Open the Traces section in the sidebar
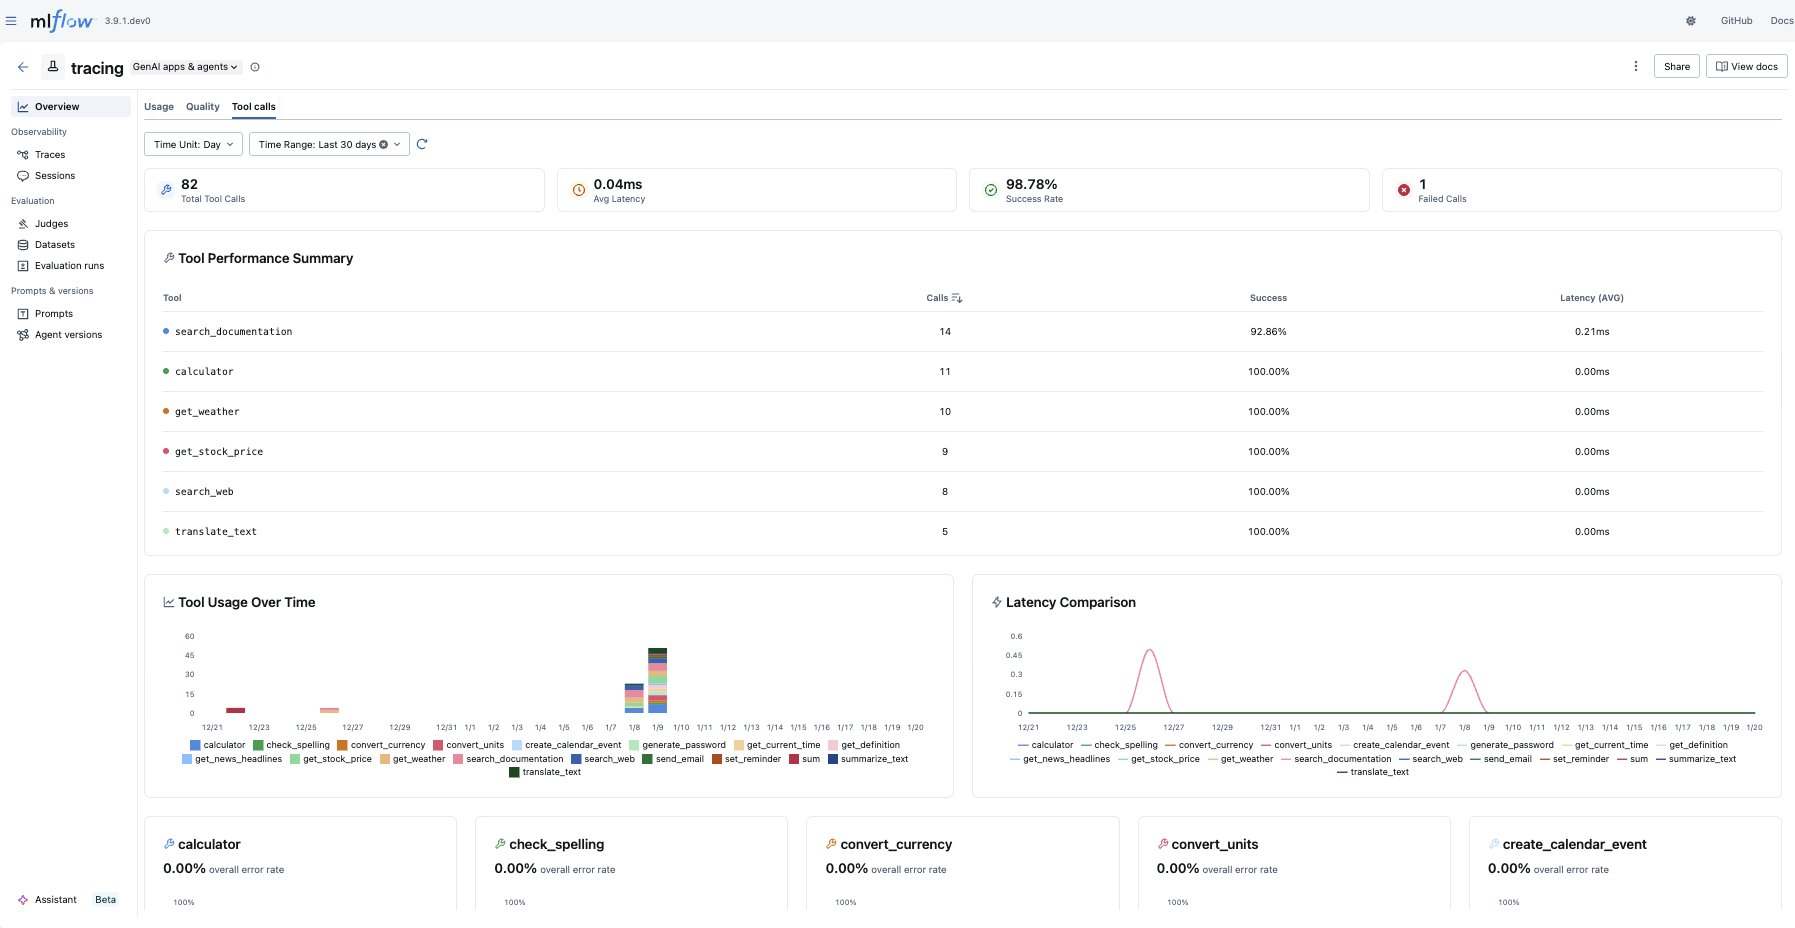1795x928 pixels. pyautogui.click(x=48, y=154)
